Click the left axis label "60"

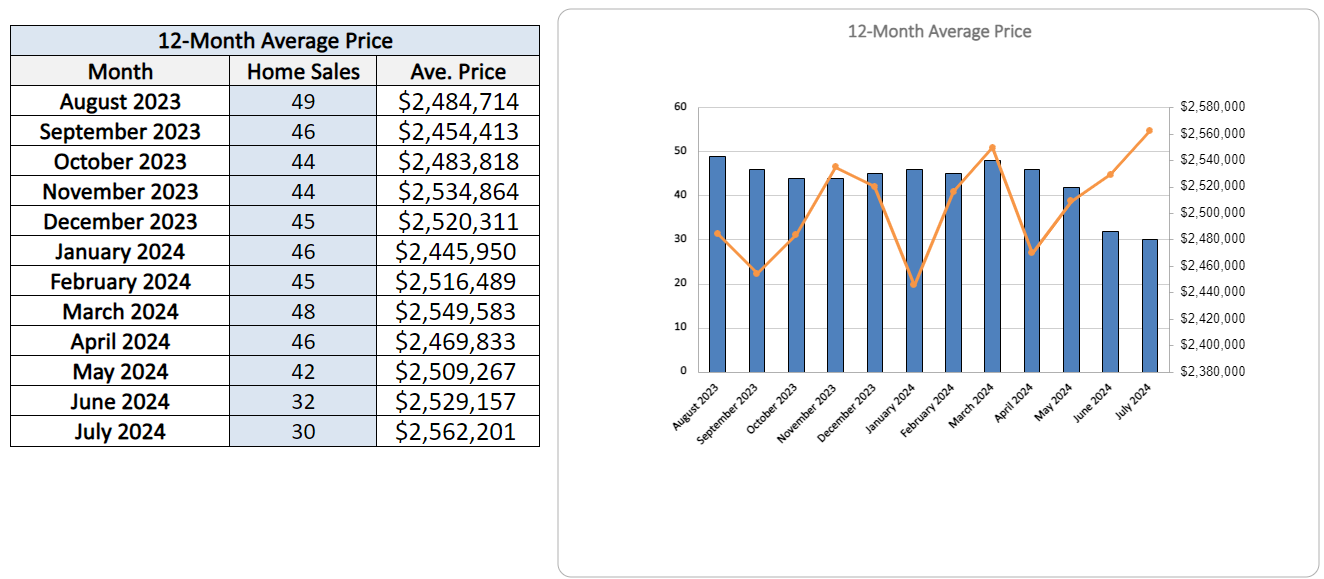pos(681,106)
